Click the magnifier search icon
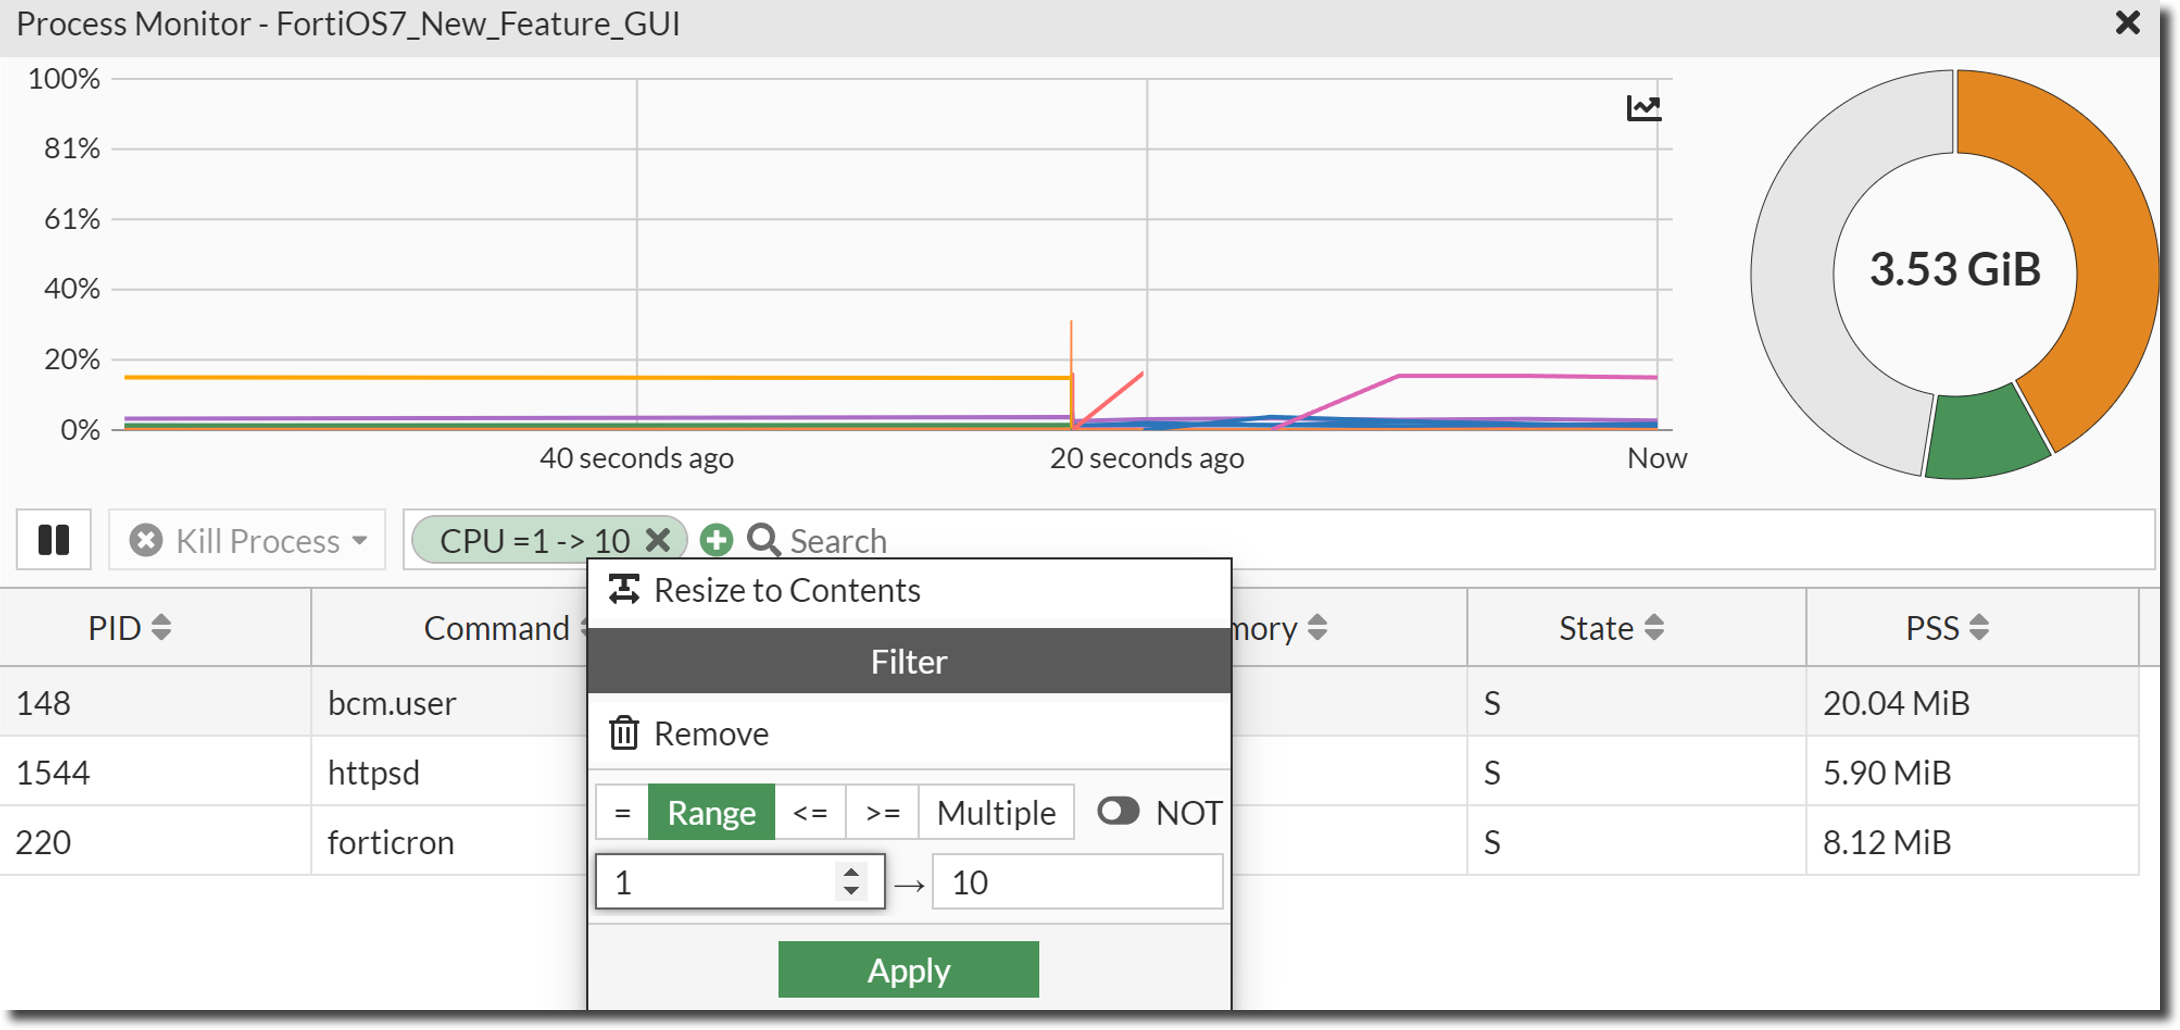Screen dimensions: 2180x1030 click(764, 540)
